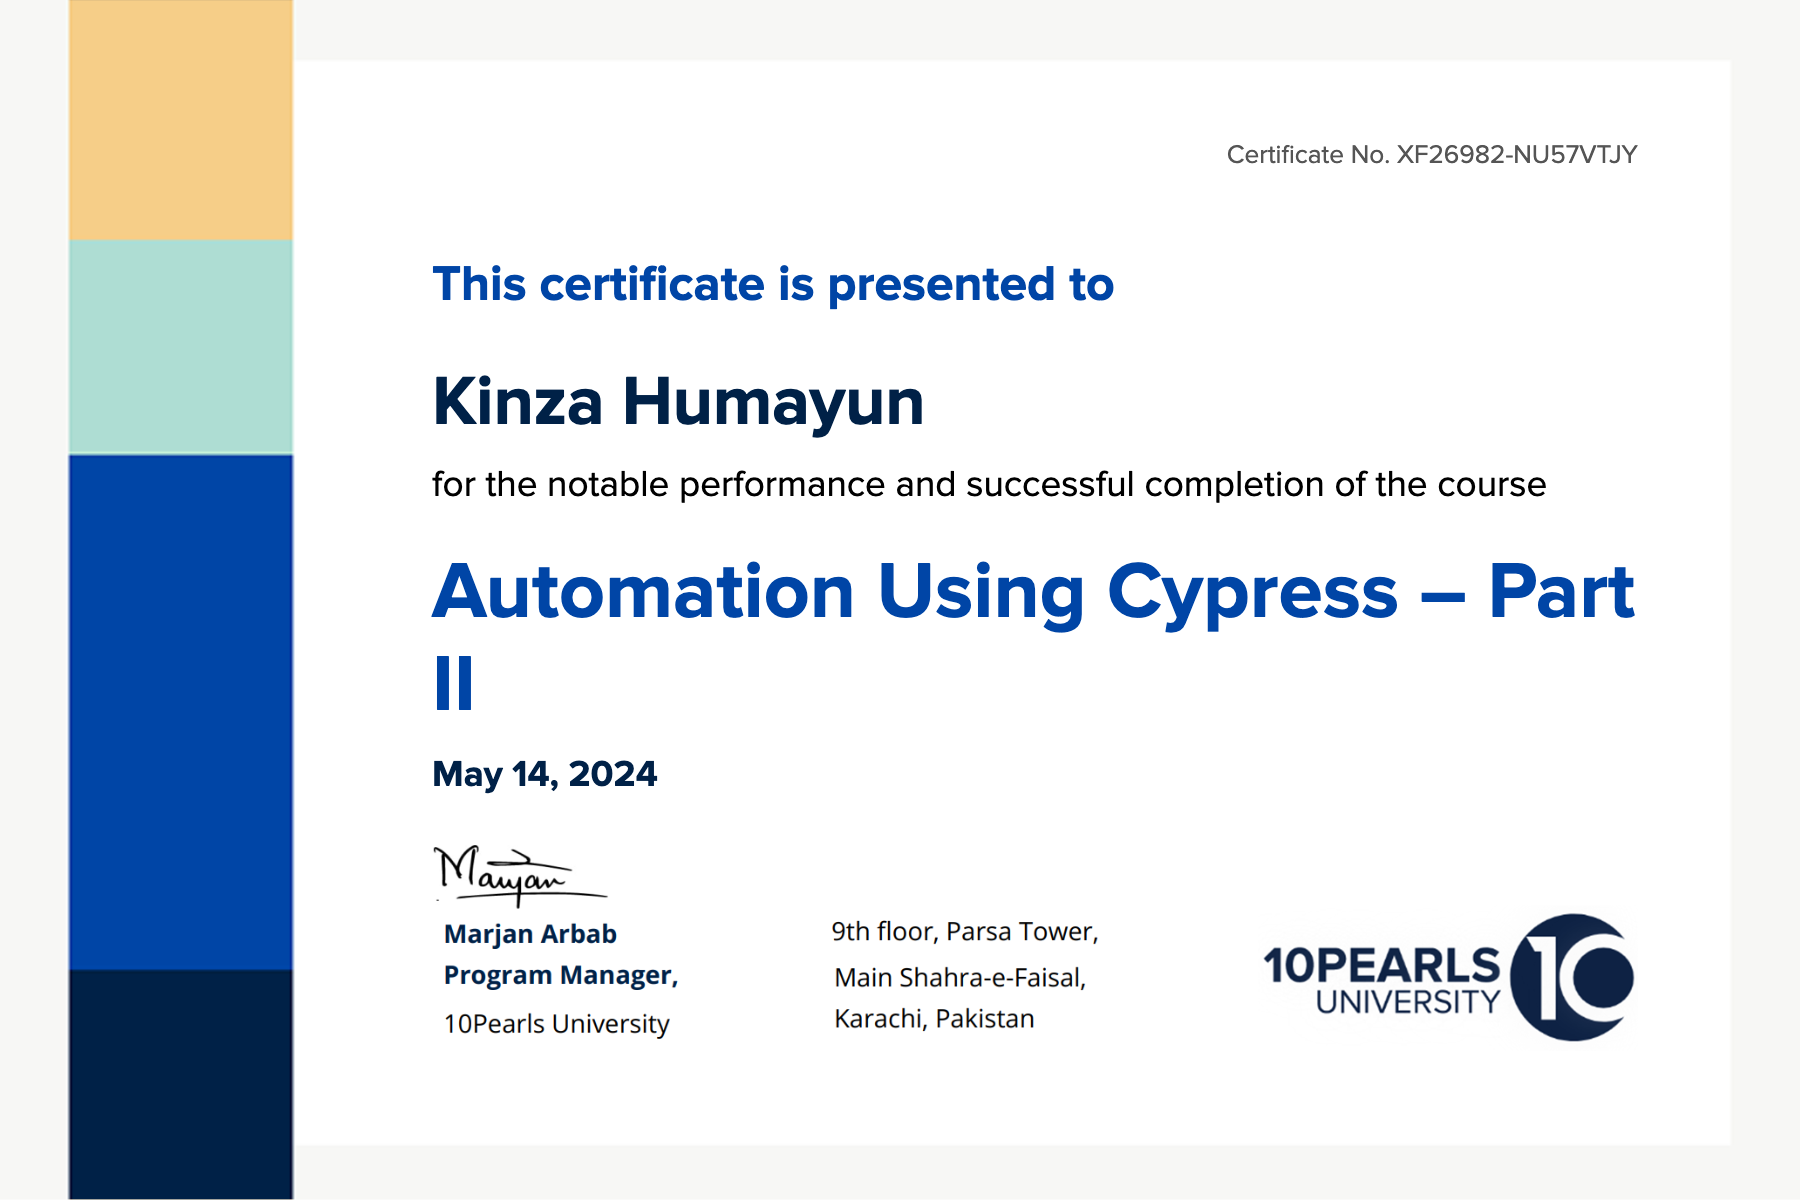The height and width of the screenshot is (1200, 1800).
Task: Click the handwritten Marjan signature
Action: click(x=510, y=874)
